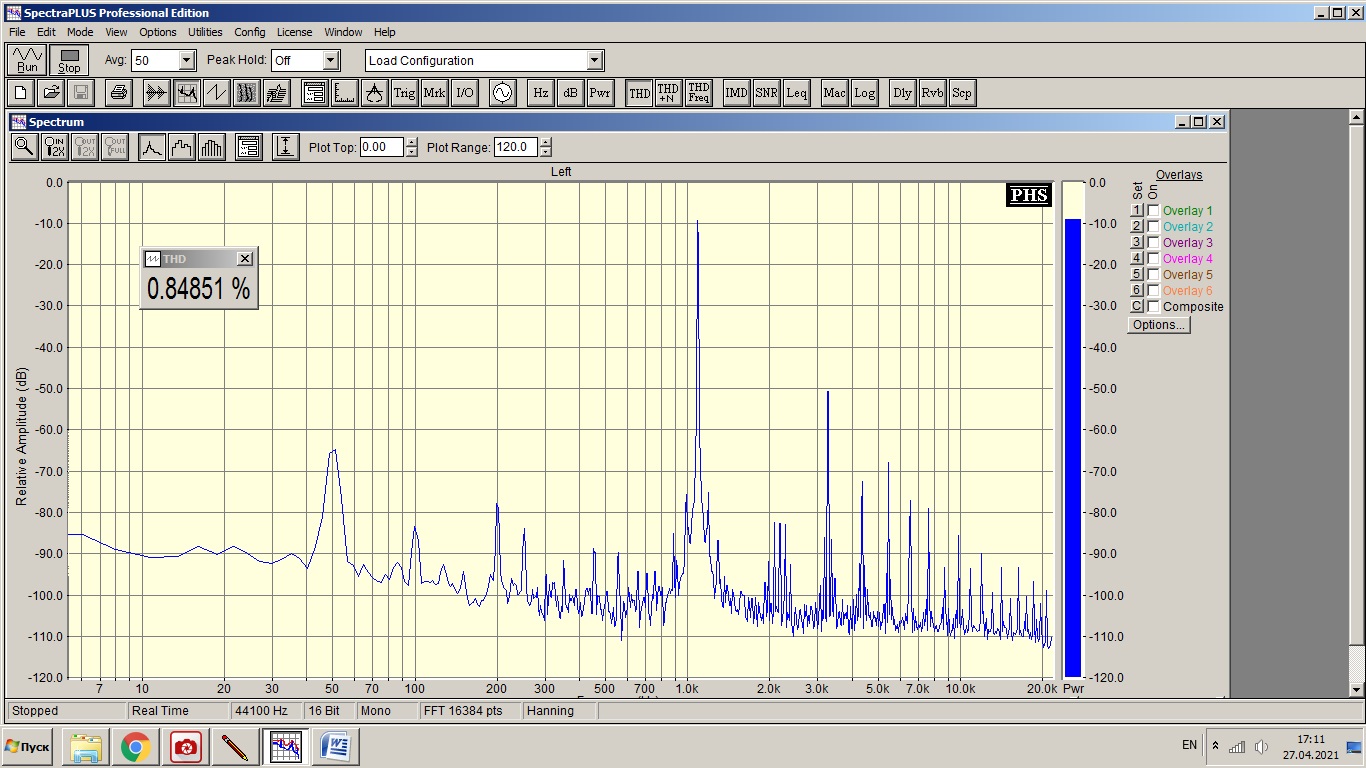Select the bar graph plot style icon
The width and height of the screenshot is (1366, 768).
[212, 147]
